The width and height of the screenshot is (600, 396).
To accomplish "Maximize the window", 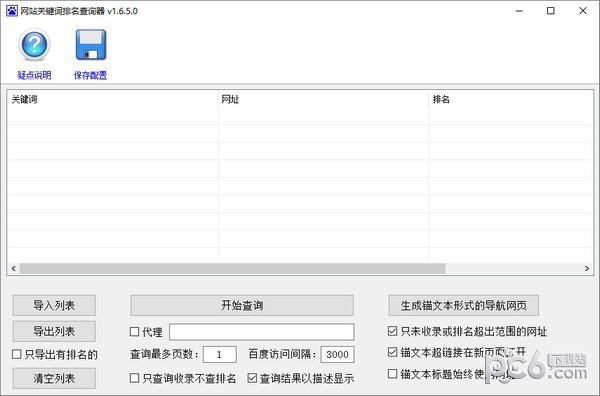I will pyautogui.click(x=551, y=11).
